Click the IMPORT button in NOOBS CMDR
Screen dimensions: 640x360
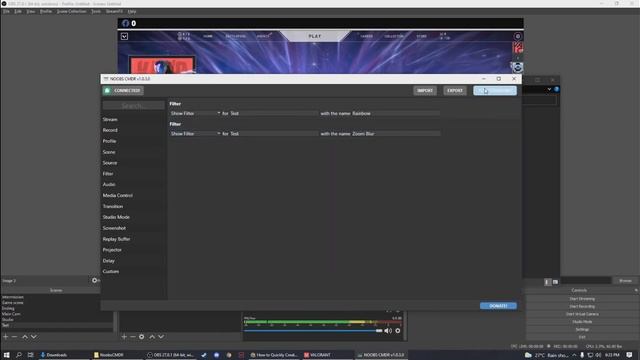click(x=425, y=91)
